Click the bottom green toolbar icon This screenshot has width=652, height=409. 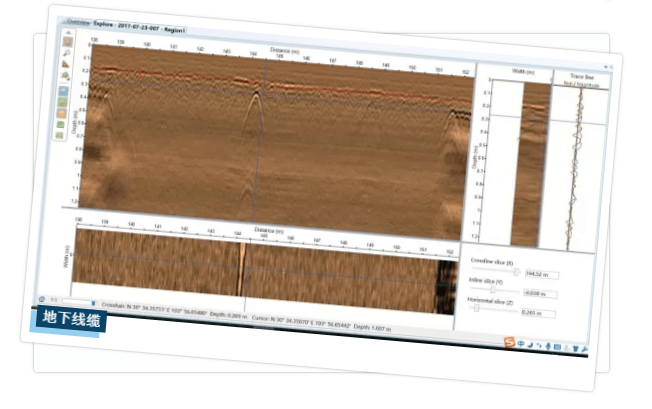(61, 134)
